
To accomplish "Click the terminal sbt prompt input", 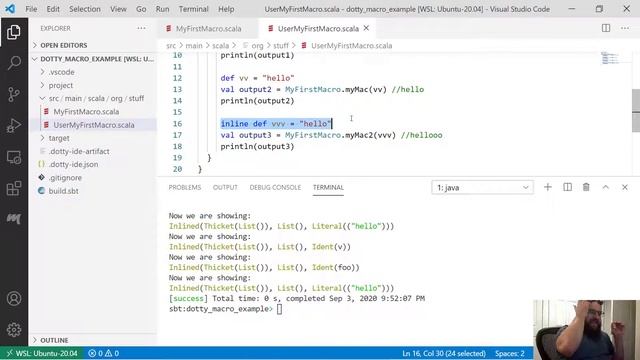I will tap(279, 309).
